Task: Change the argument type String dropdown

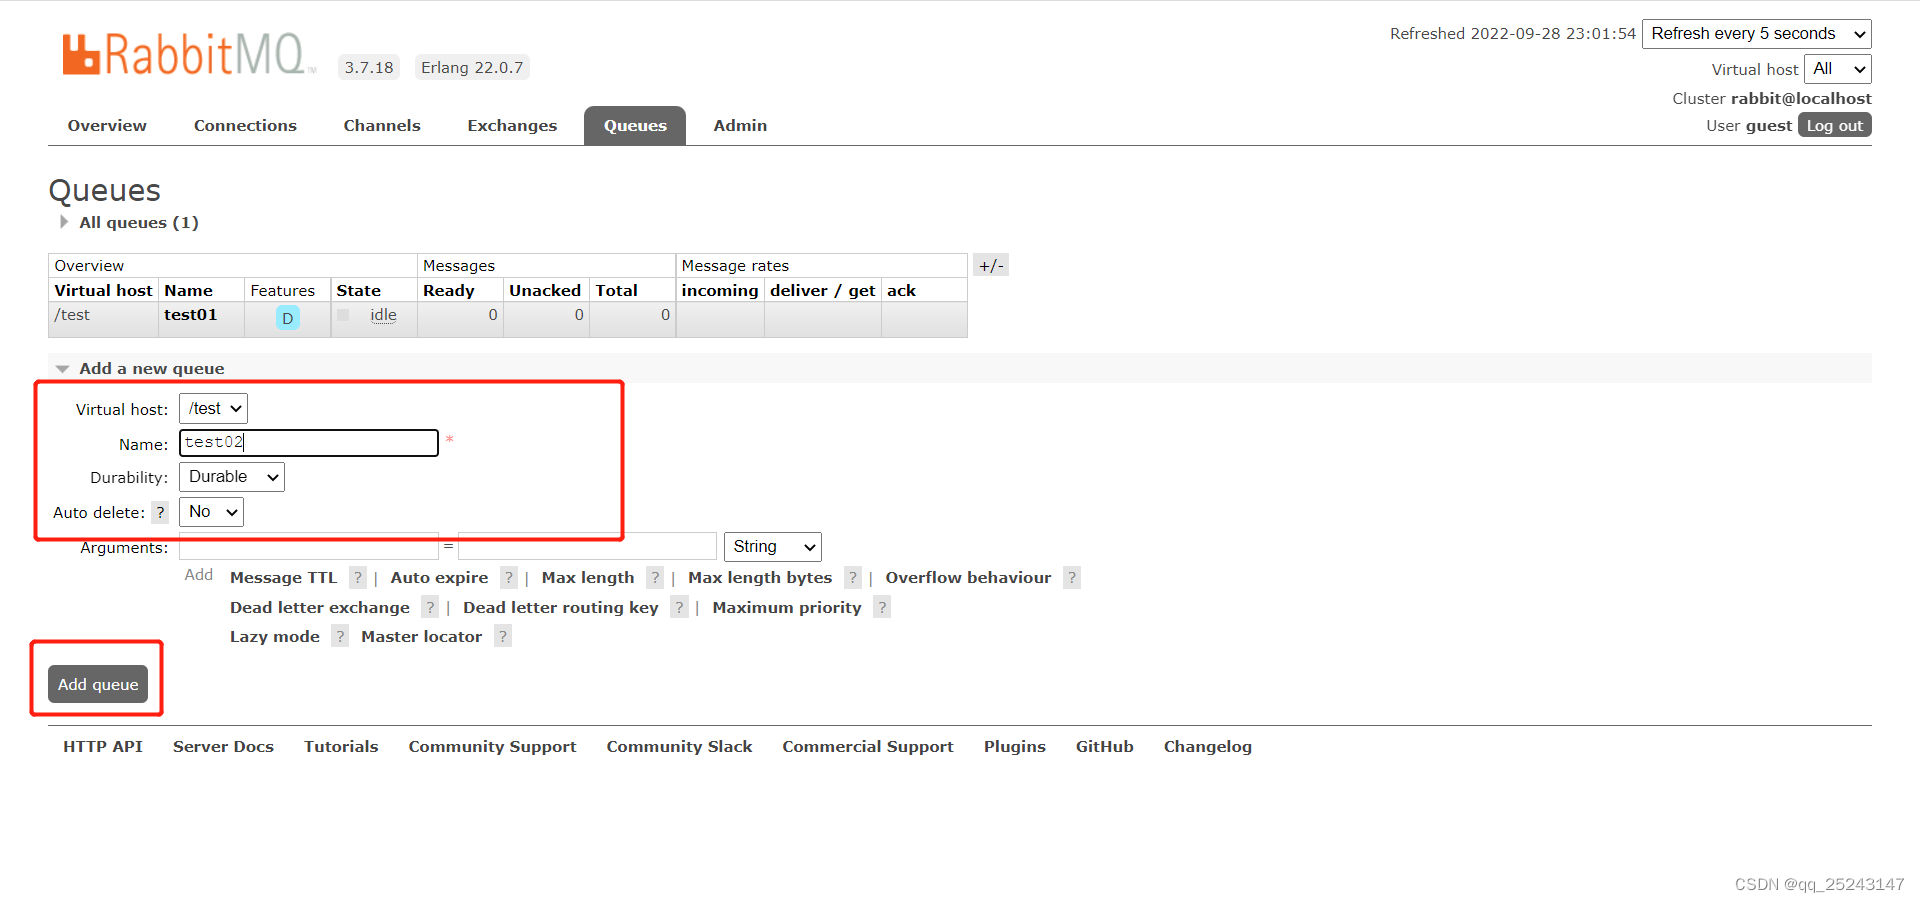Action: pos(772,546)
